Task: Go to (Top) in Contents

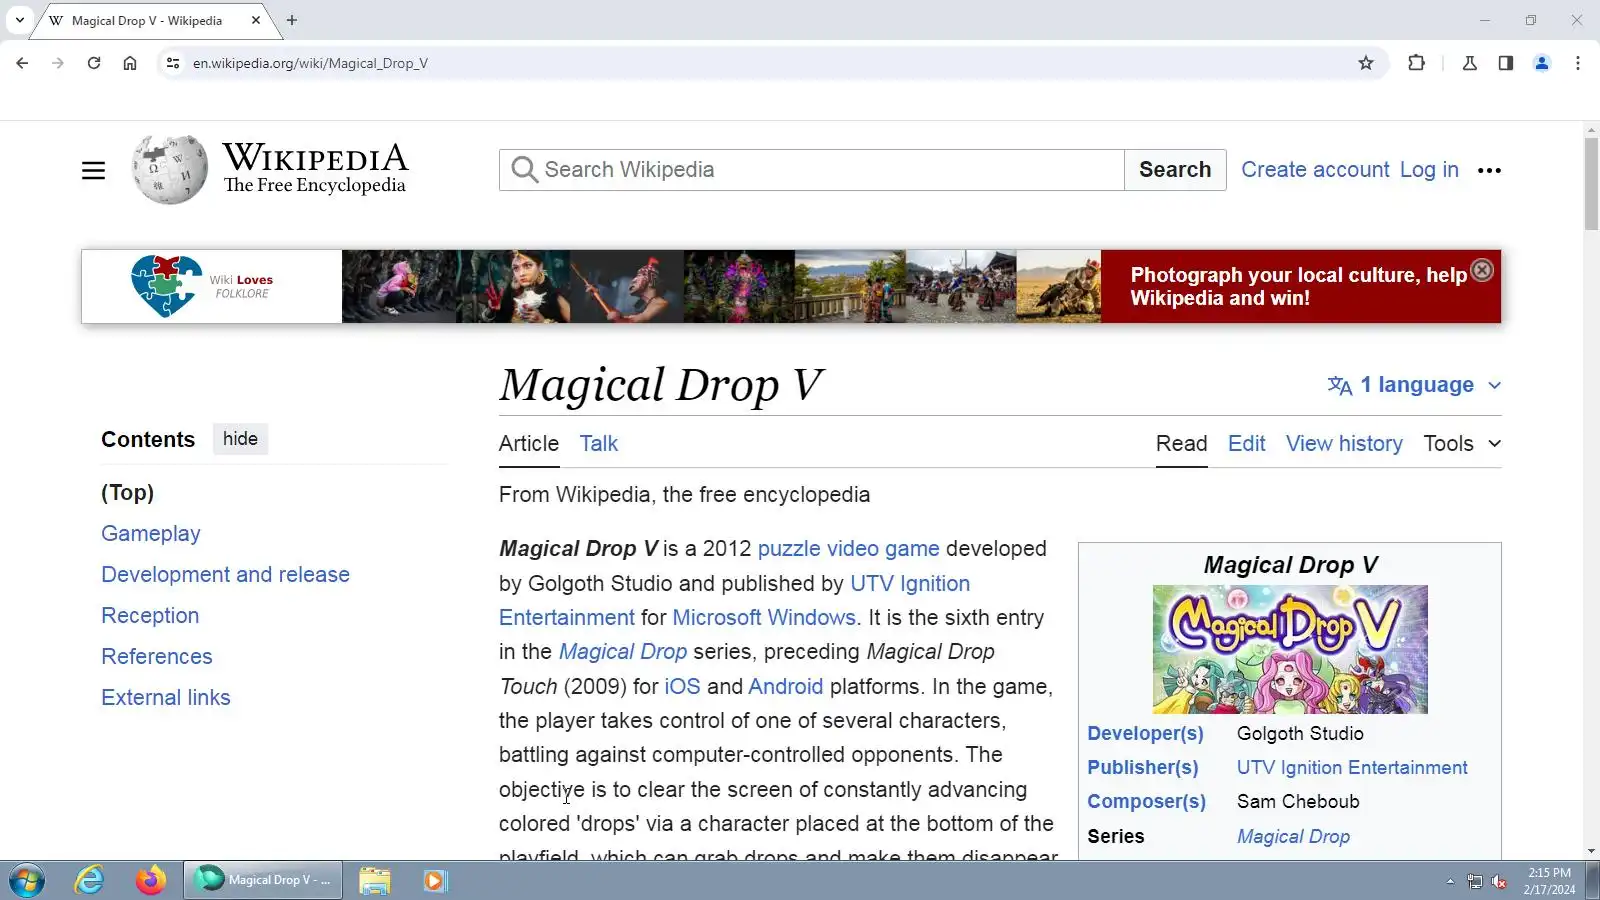Action: (128, 493)
